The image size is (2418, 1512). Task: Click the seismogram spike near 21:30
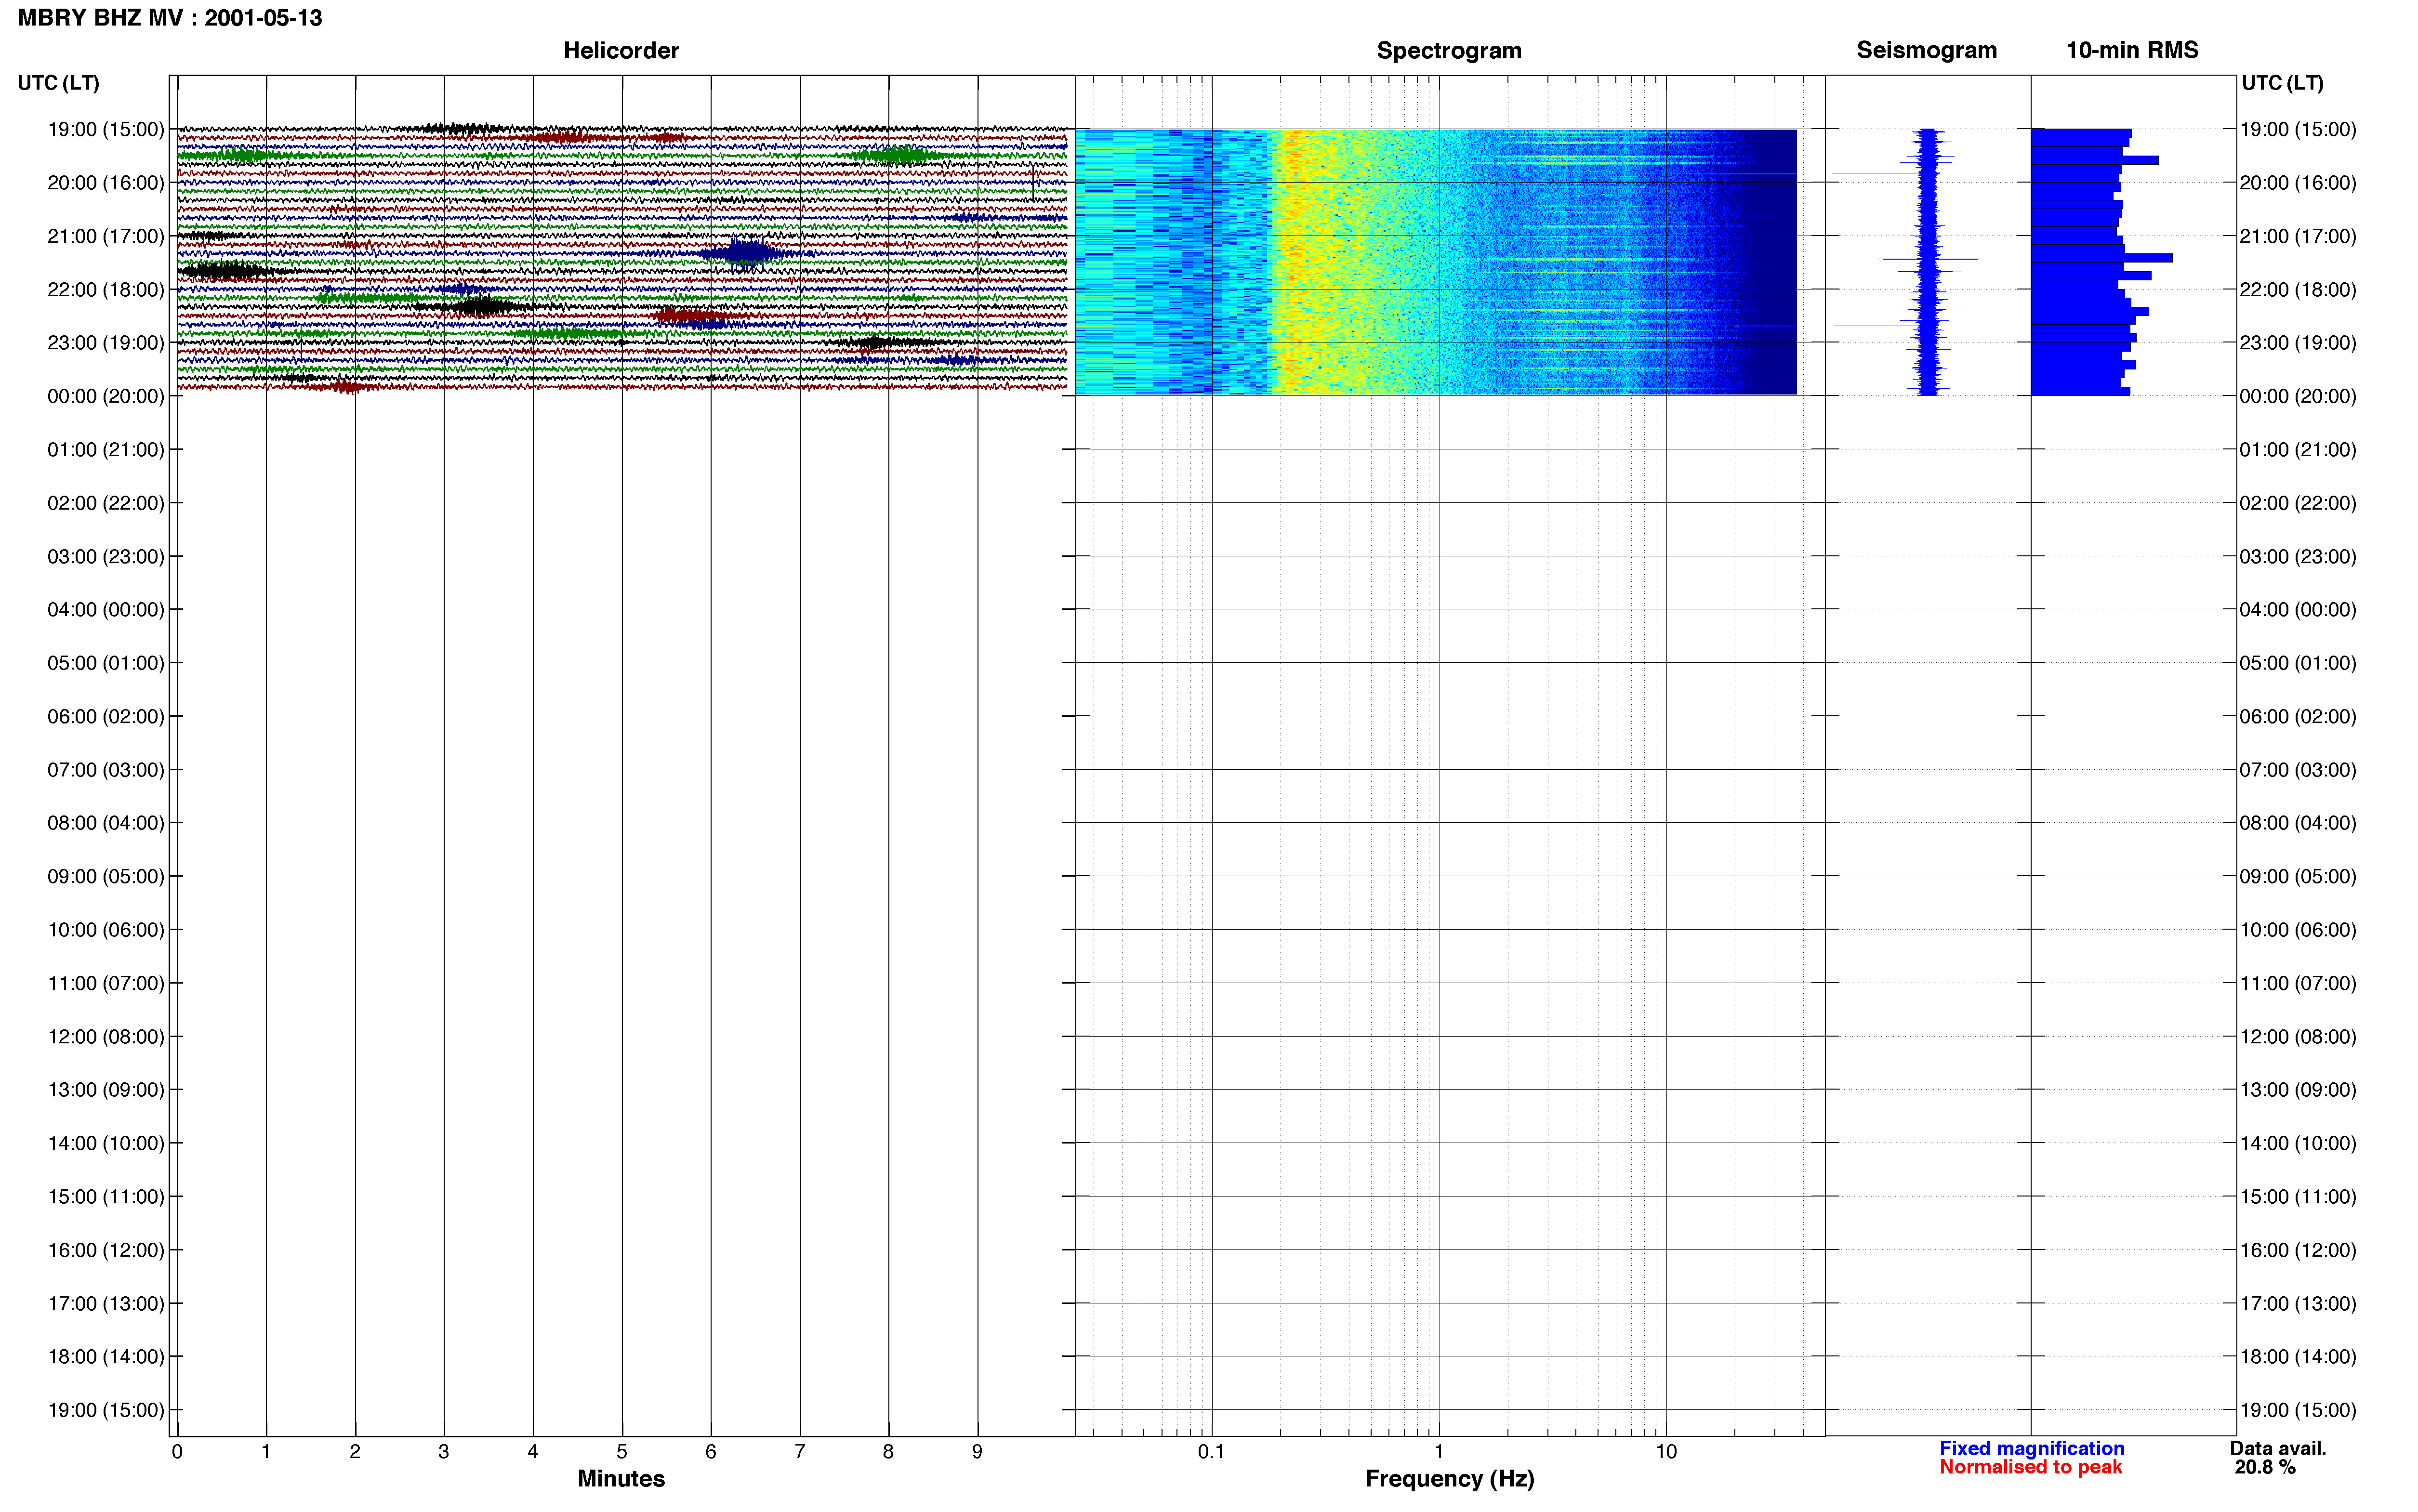point(1928,259)
